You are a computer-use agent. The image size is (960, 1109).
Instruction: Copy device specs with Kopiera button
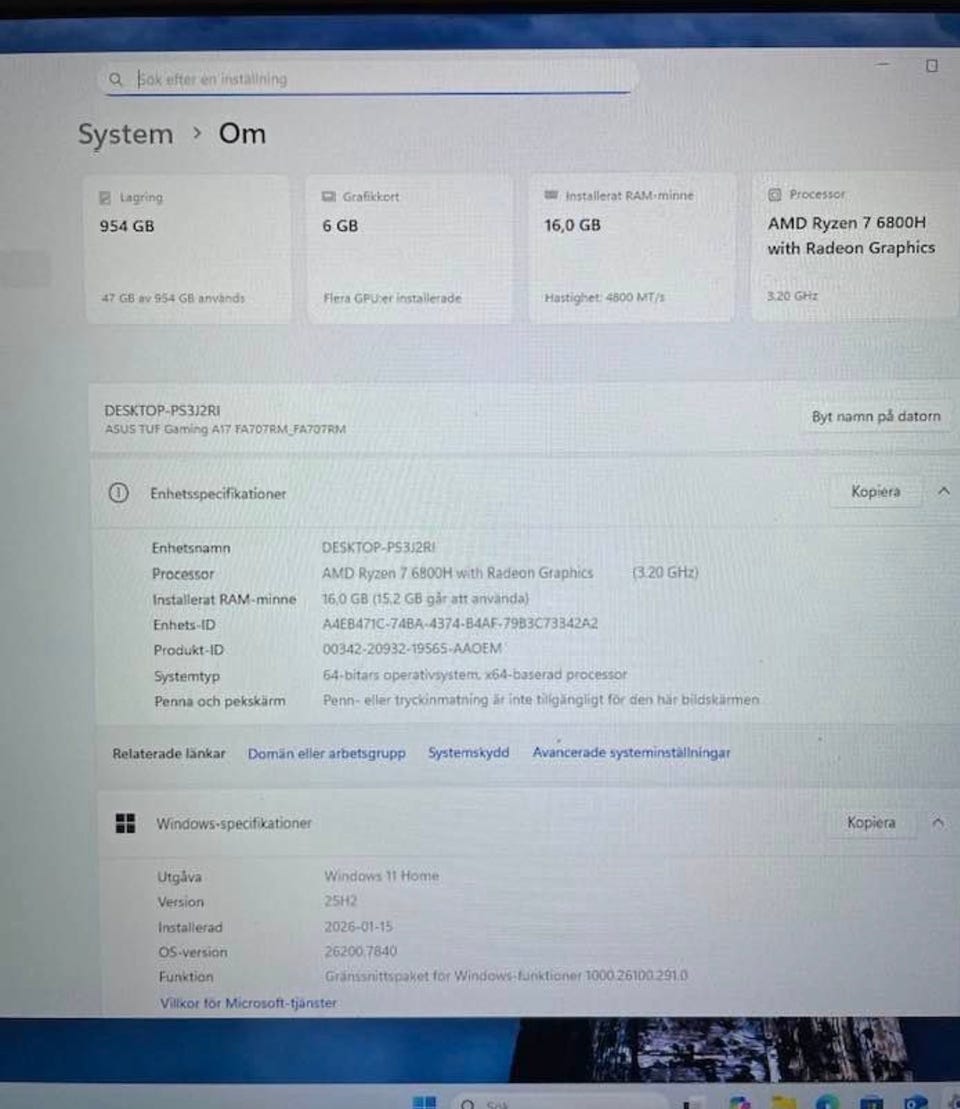click(875, 491)
